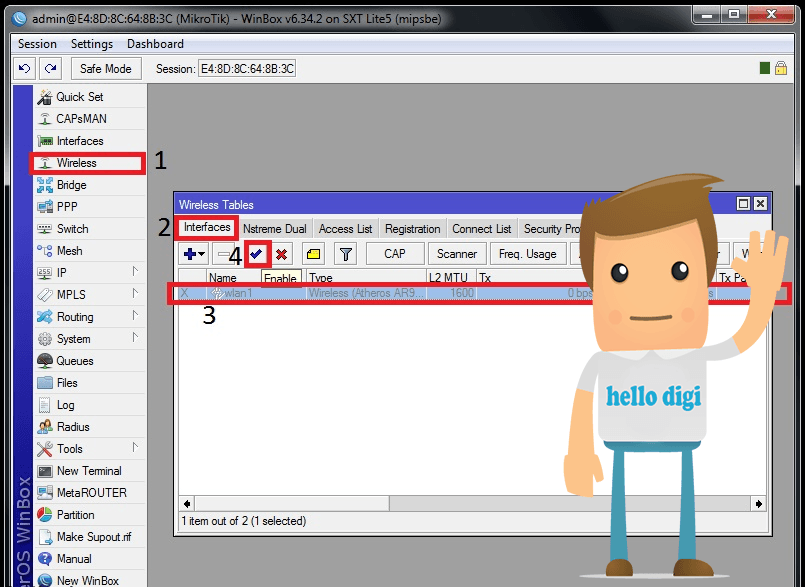Click the Freq. Usage button

point(528,254)
